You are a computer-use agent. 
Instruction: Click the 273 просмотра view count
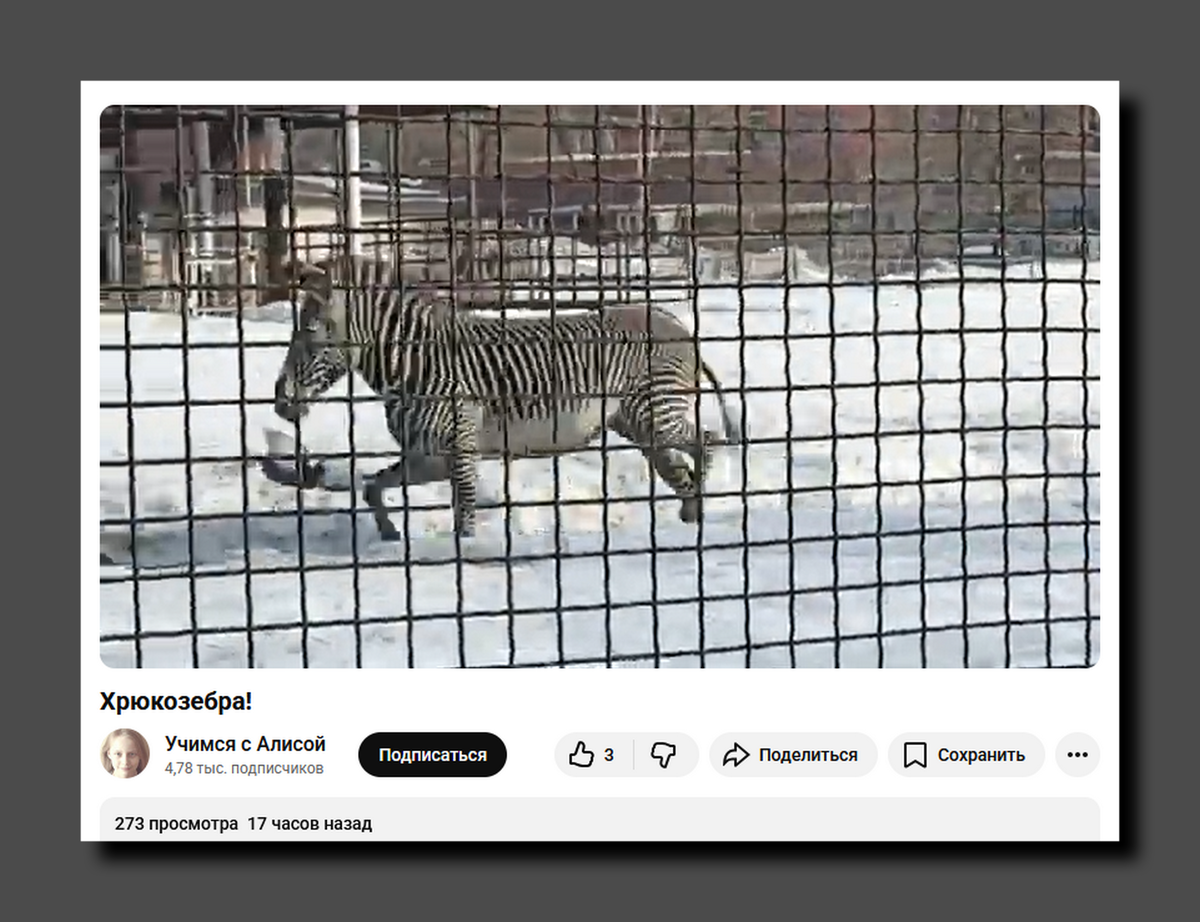[176, 824]
